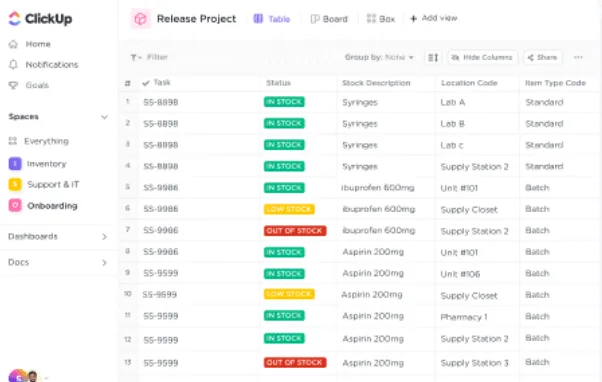This screenshot has width=602, height=382.
Task: Open Notifications in sidebar
Action: [52, 64]
